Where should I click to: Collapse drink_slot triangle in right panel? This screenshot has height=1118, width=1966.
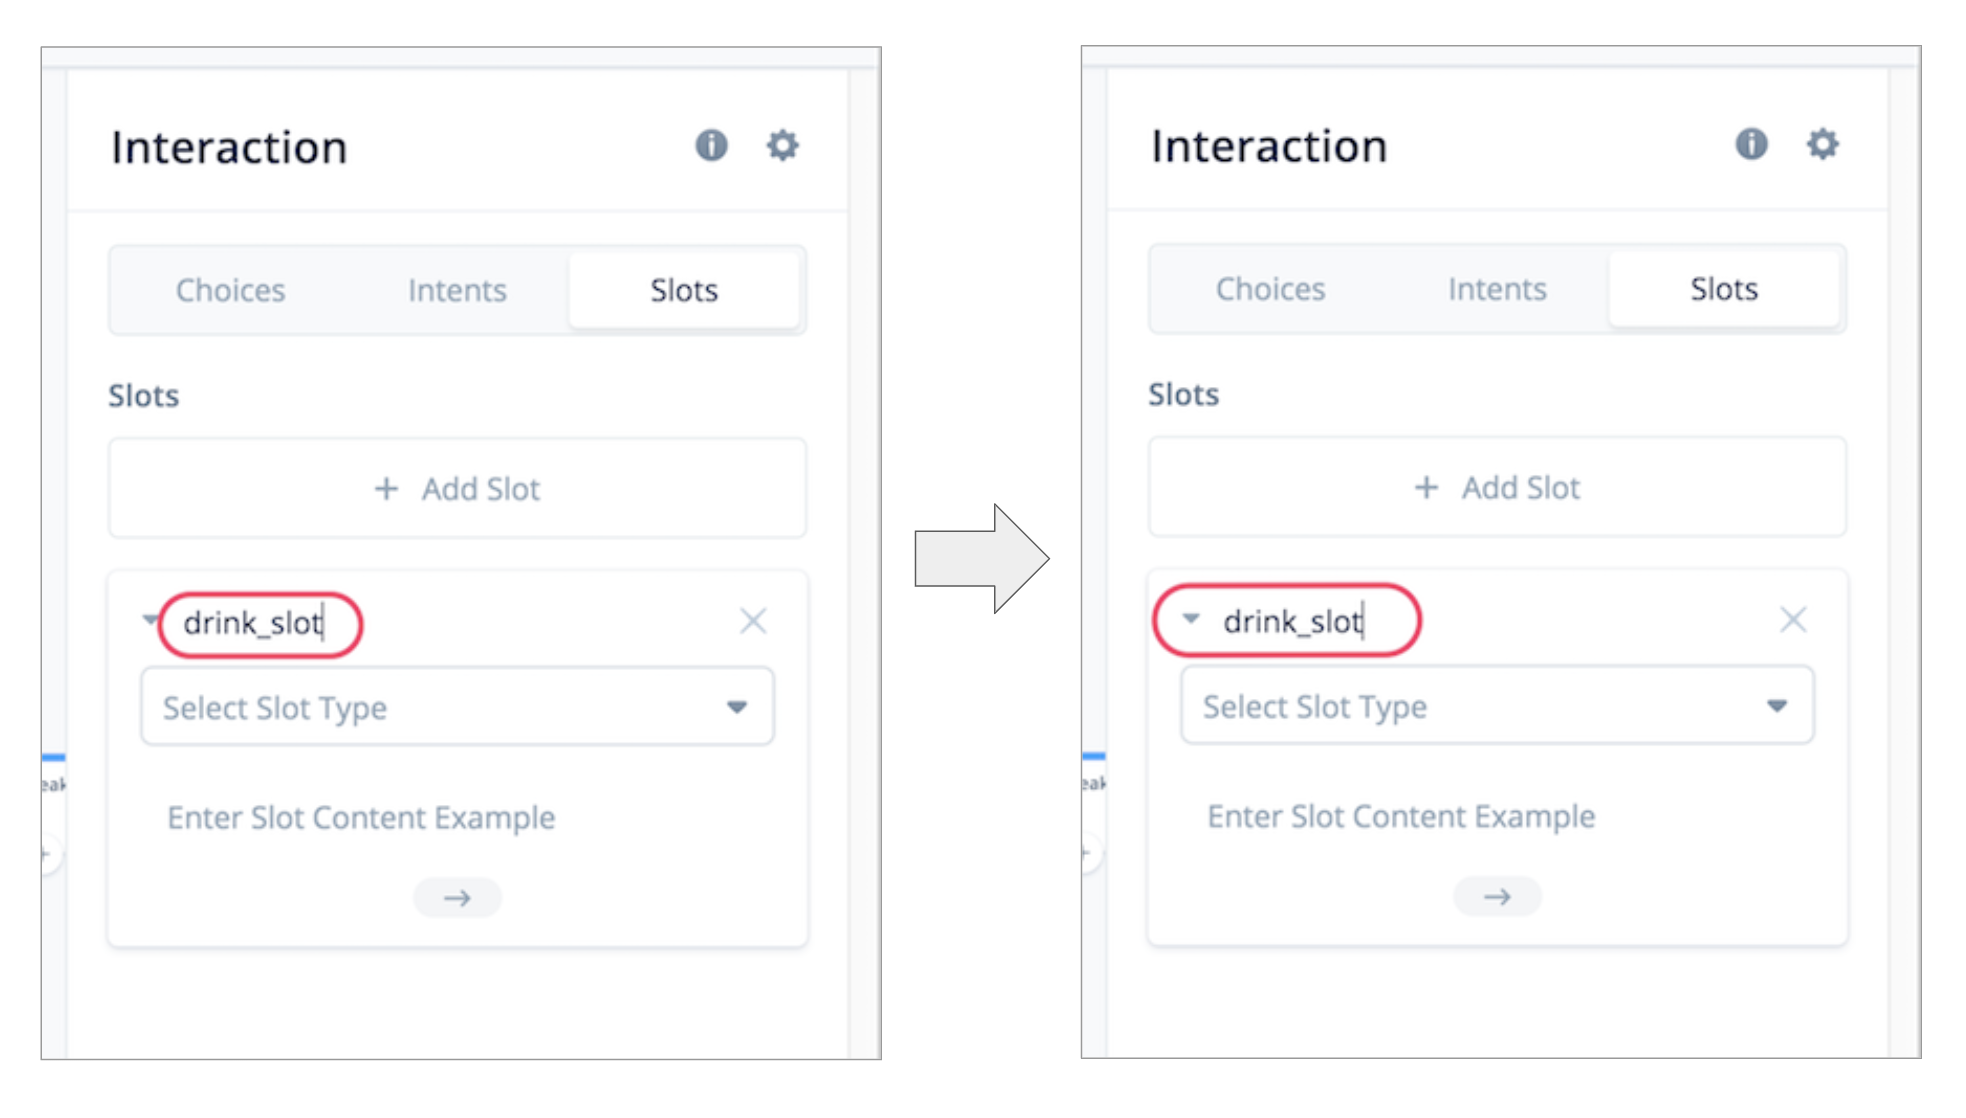(x=1190, y=619)
